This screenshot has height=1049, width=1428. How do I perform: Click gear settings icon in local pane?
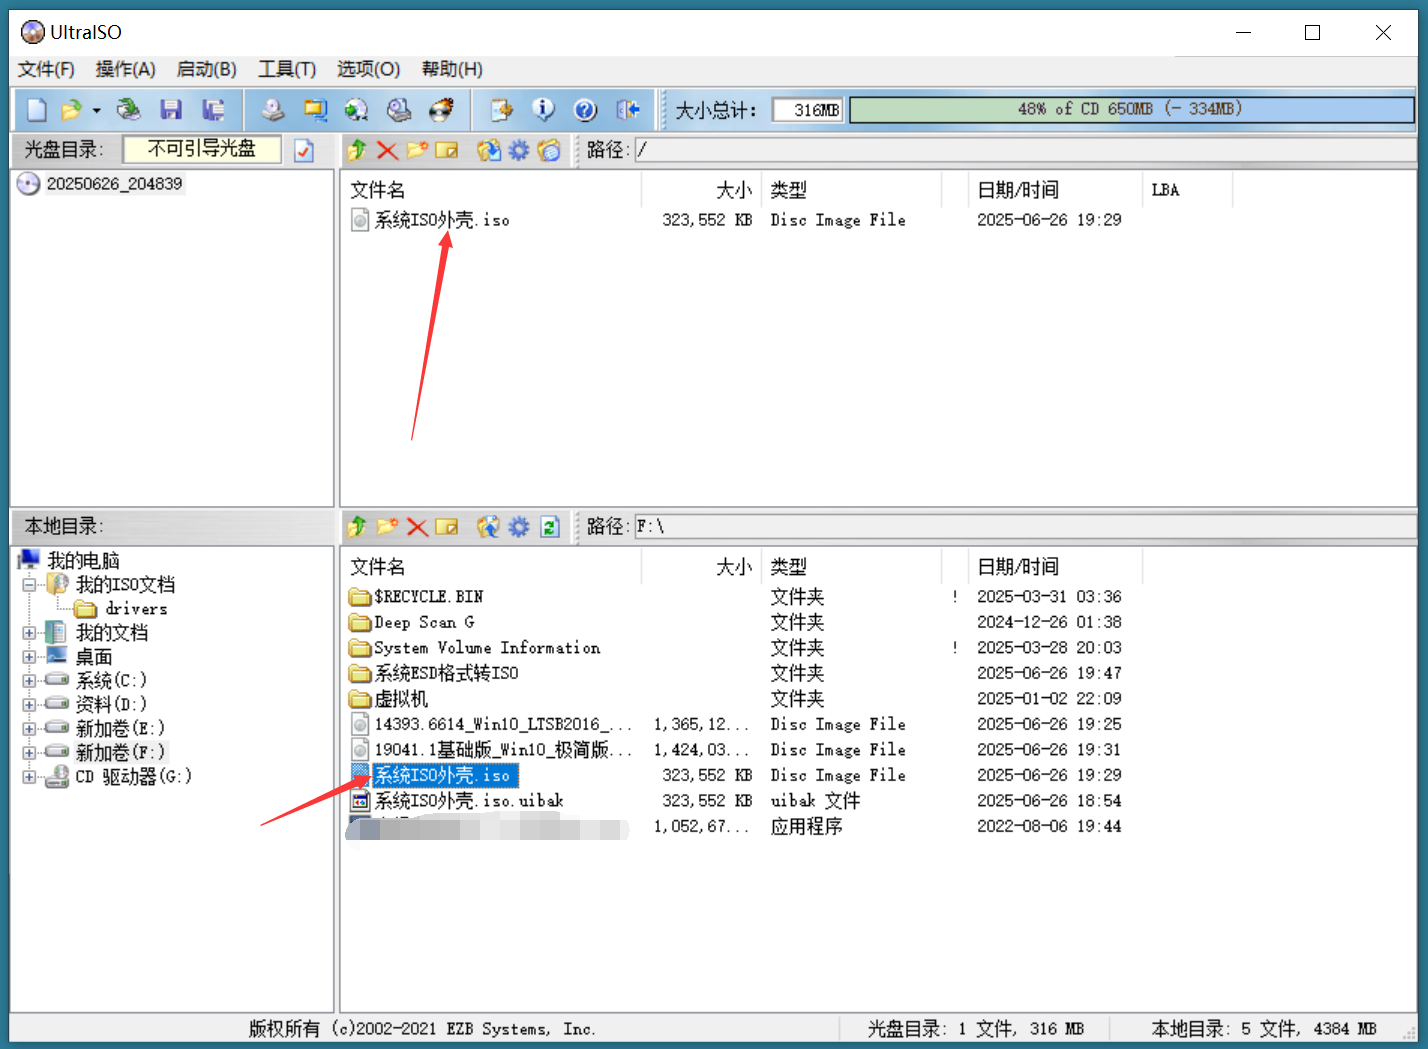click(x=519, y=527)
